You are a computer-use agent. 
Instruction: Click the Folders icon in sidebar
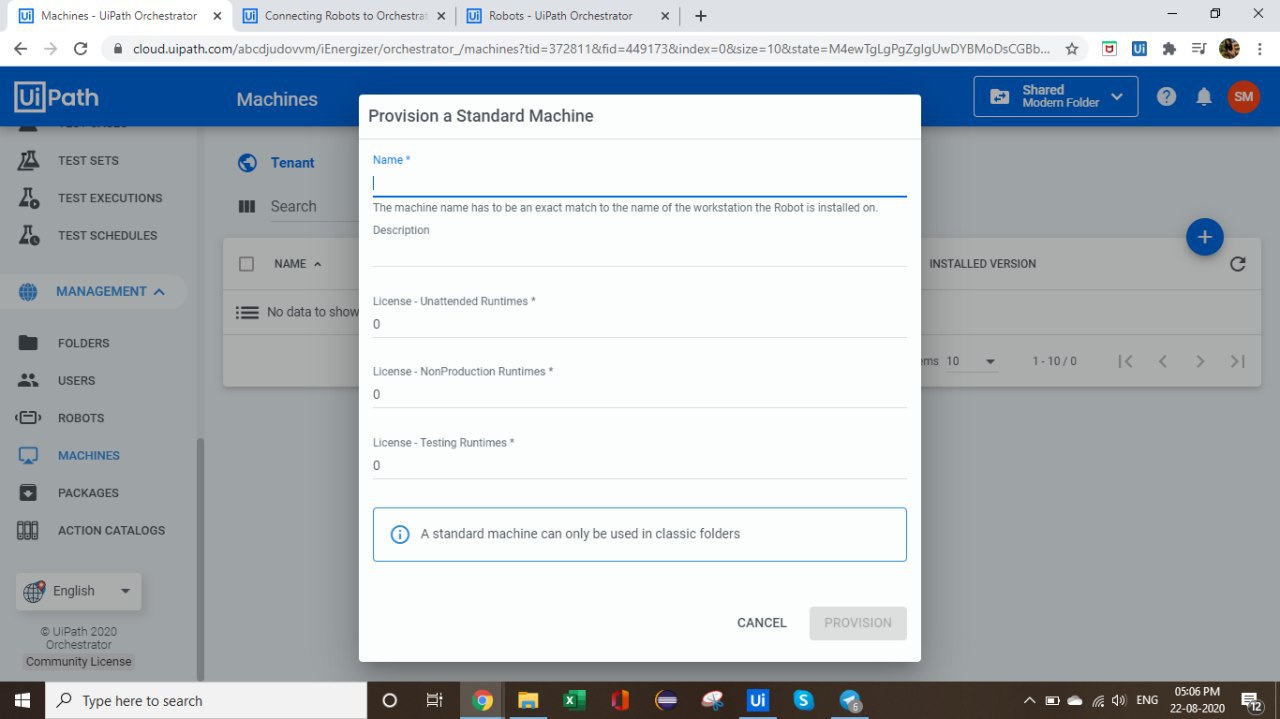28,343
